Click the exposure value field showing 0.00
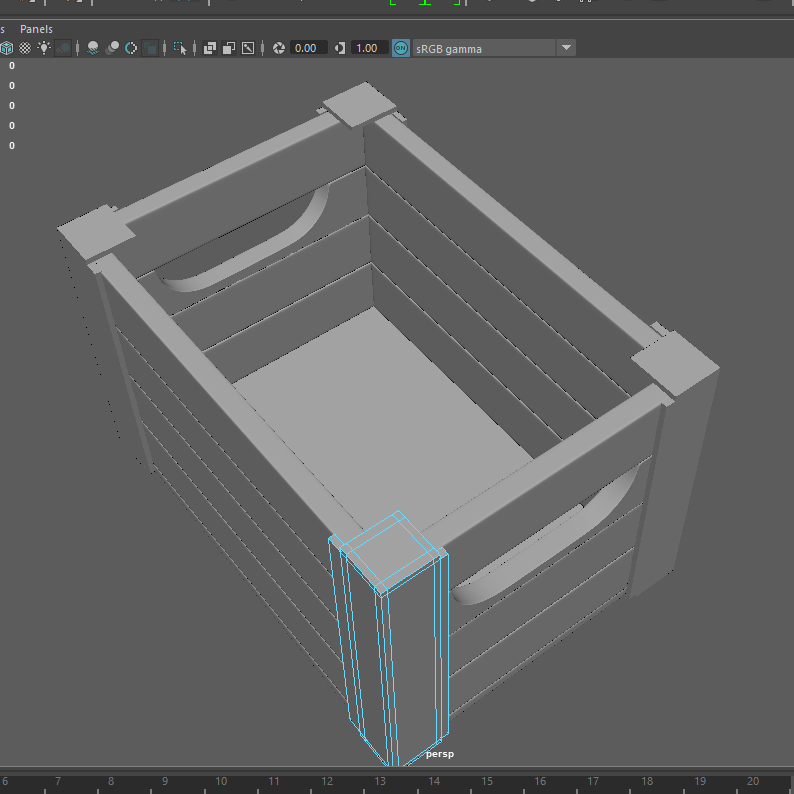The image size is (794, 794). point(308,48)
